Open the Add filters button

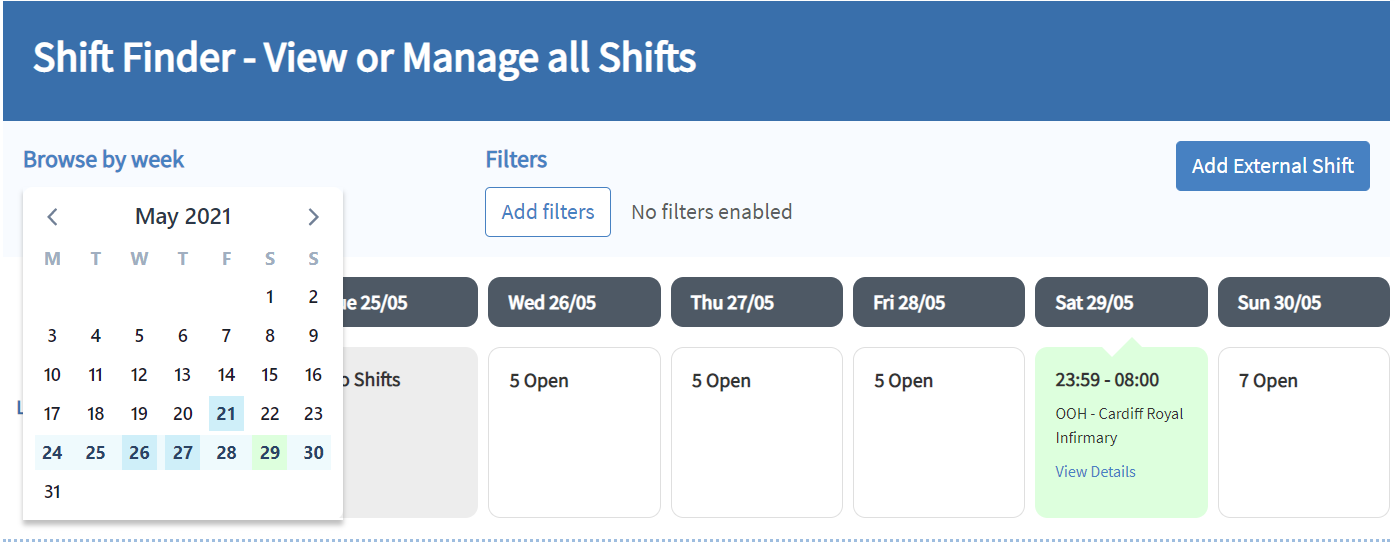point(547,212)
